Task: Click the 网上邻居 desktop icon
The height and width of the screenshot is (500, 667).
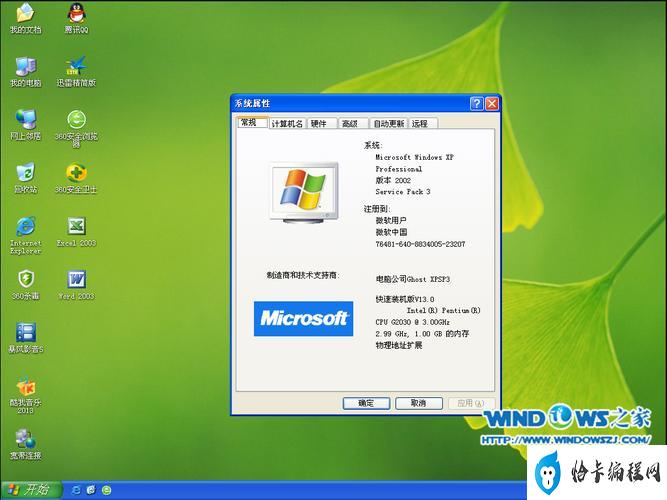Action: (26, 124)
